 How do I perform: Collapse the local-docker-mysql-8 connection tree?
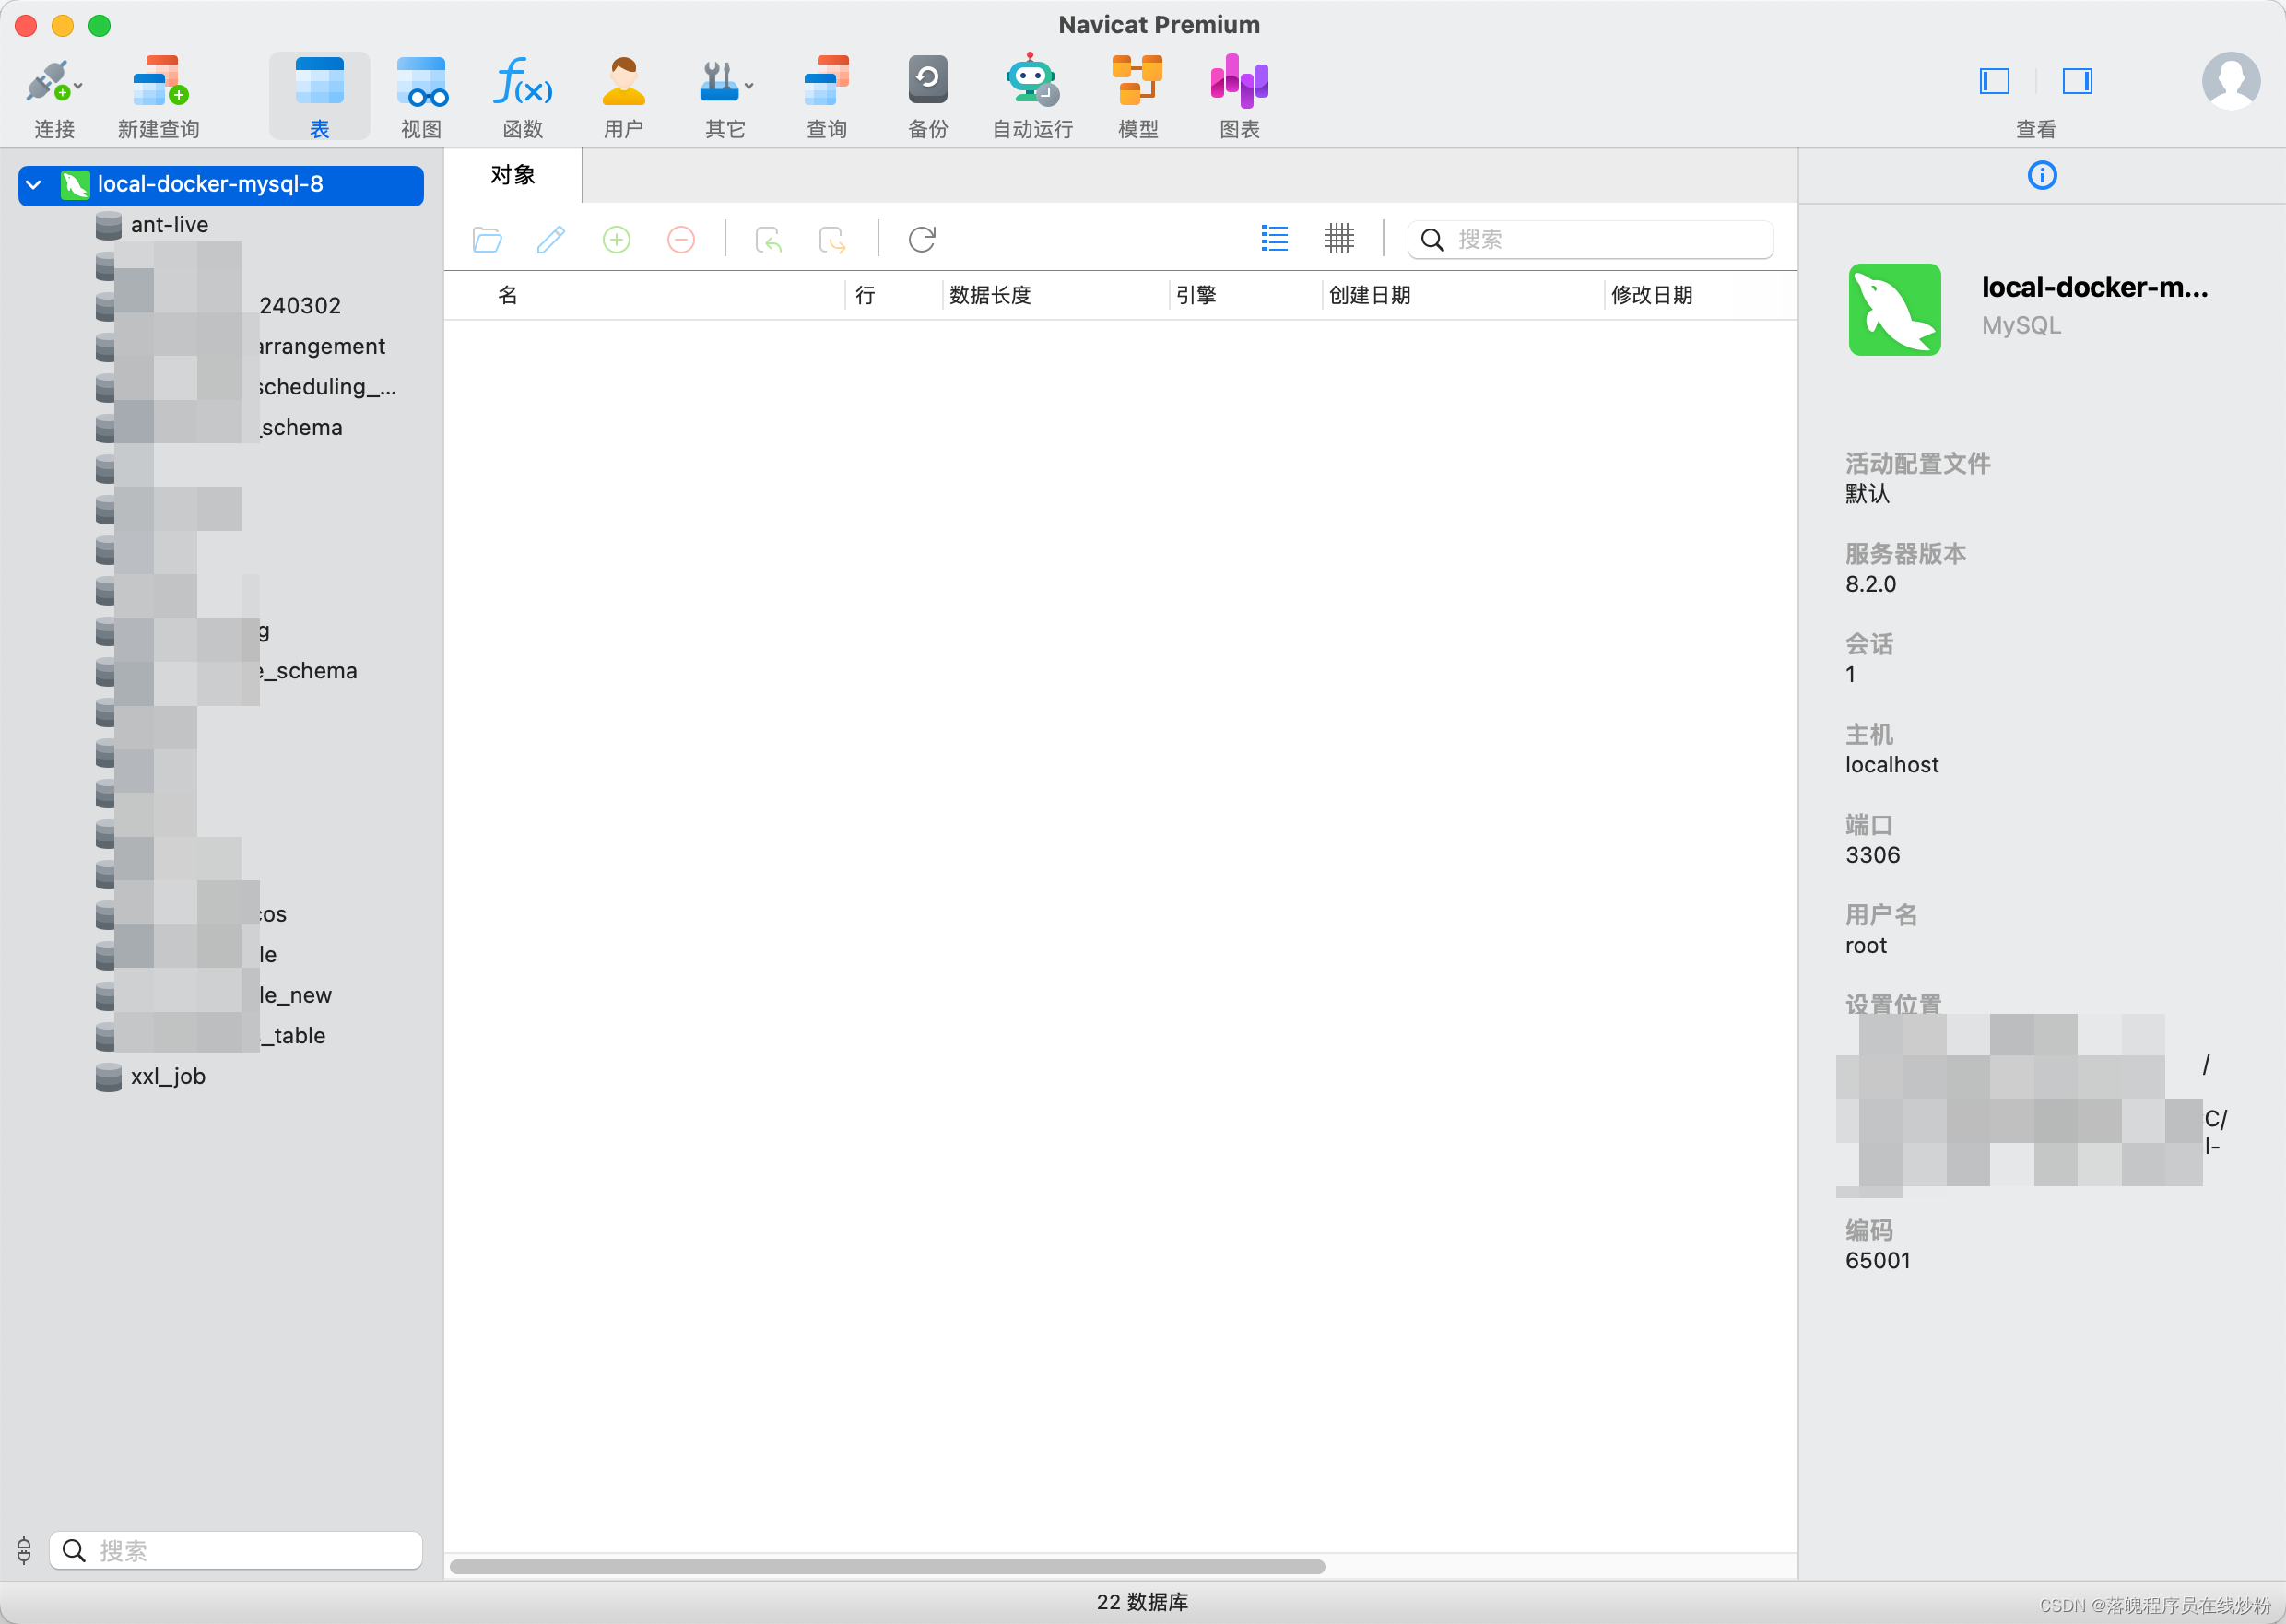pos(33,185)
